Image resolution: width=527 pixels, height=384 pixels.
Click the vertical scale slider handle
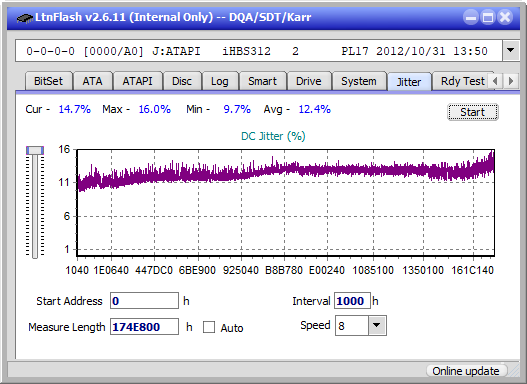click(x=35, y=150)
